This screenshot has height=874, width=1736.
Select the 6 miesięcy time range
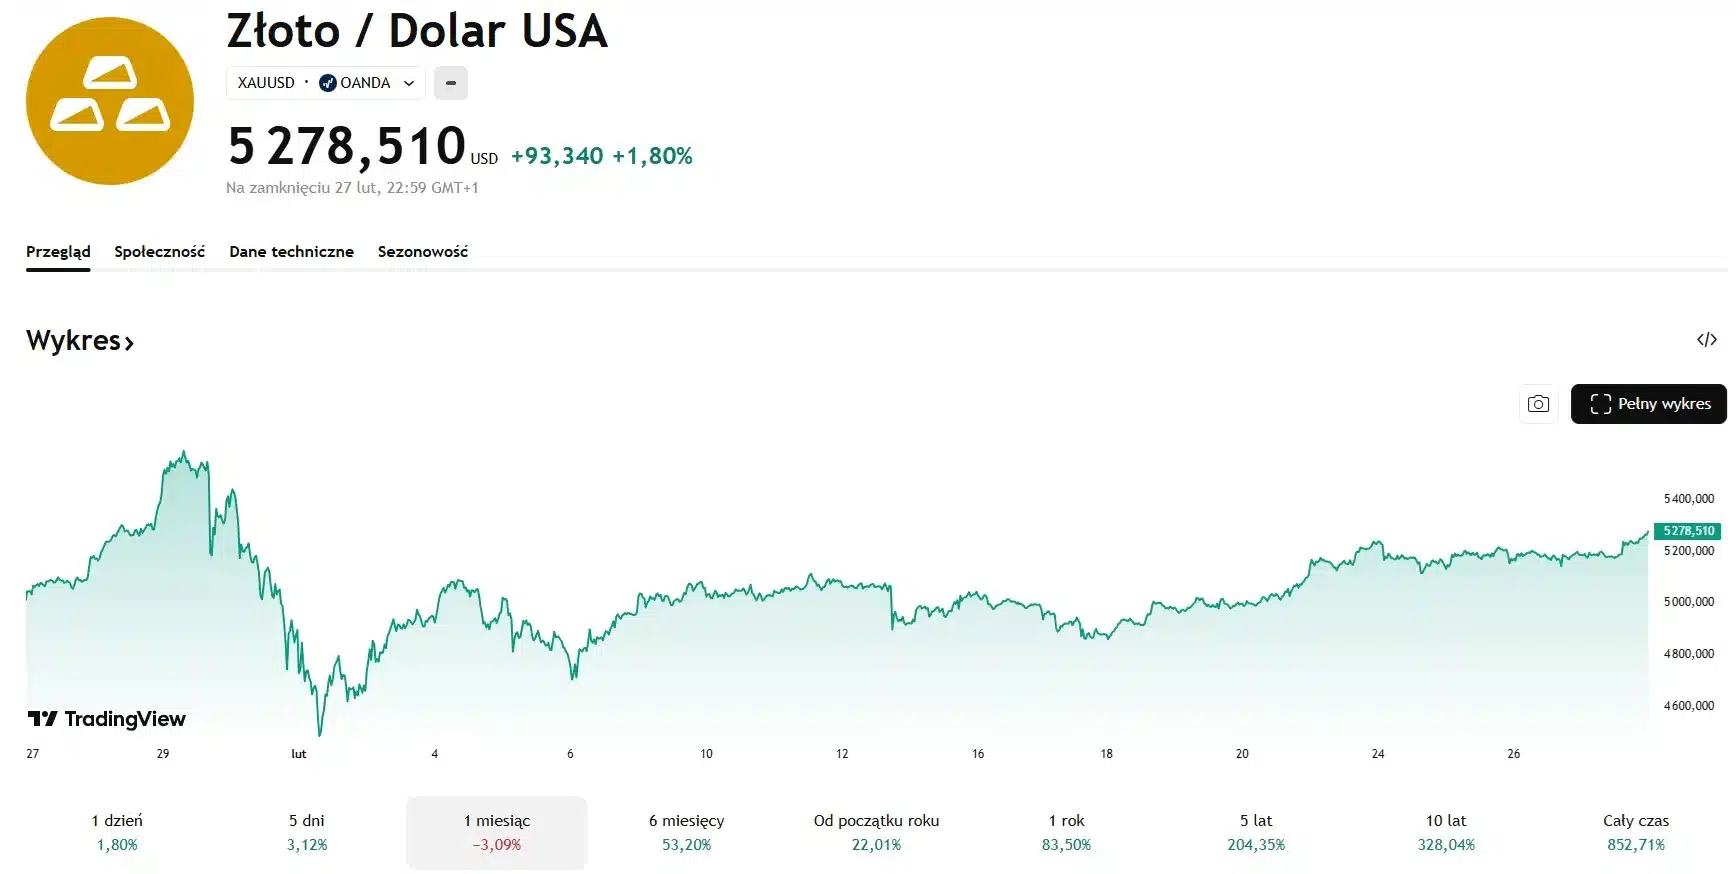pos(686,832)
